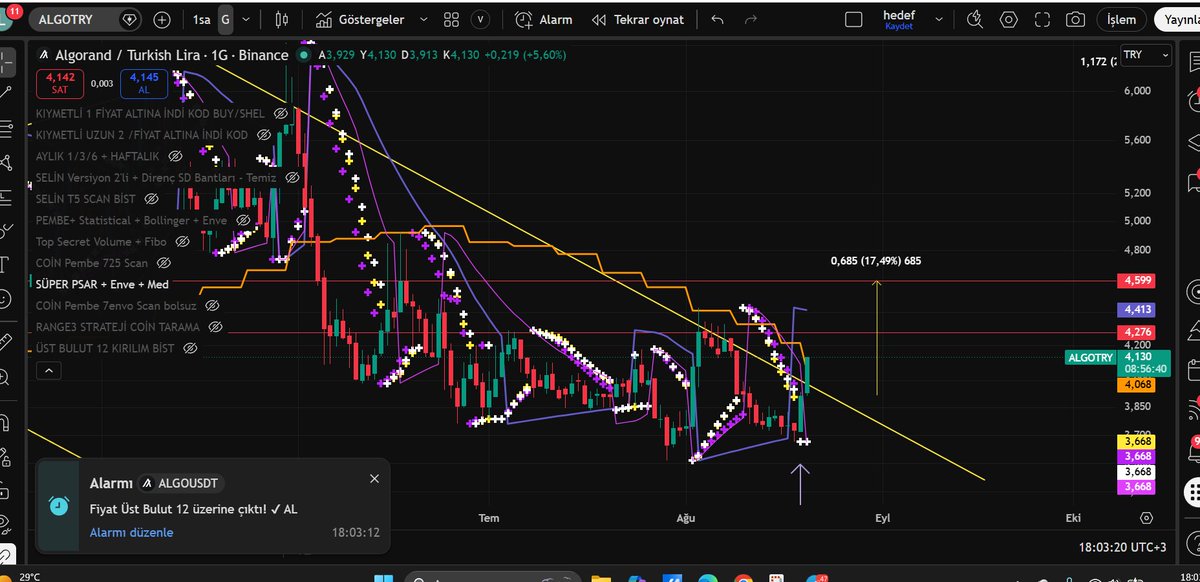This screenshot has height=582, width=1200.
Task: Open the Göstergeler indicators menu
Action: click(360, 19)
